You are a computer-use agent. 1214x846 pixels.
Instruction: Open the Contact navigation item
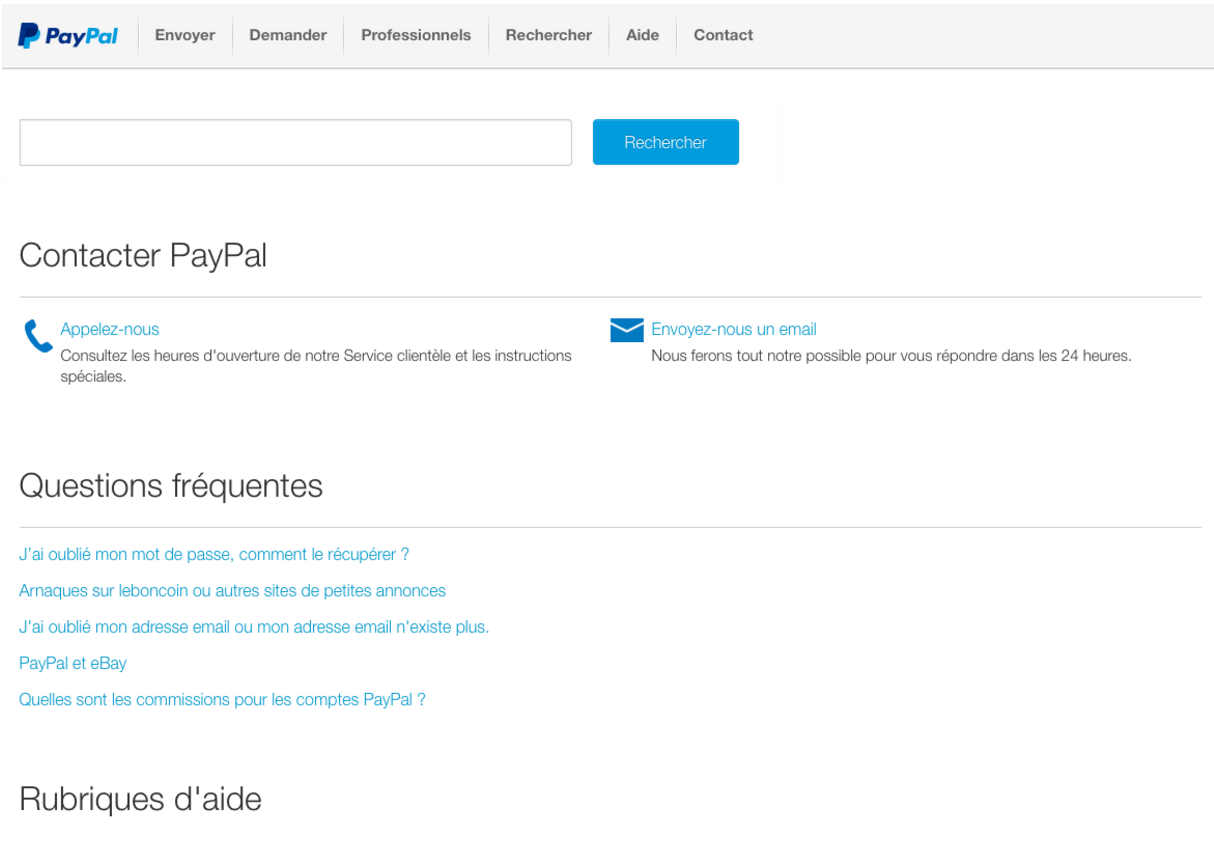[722, 35]
